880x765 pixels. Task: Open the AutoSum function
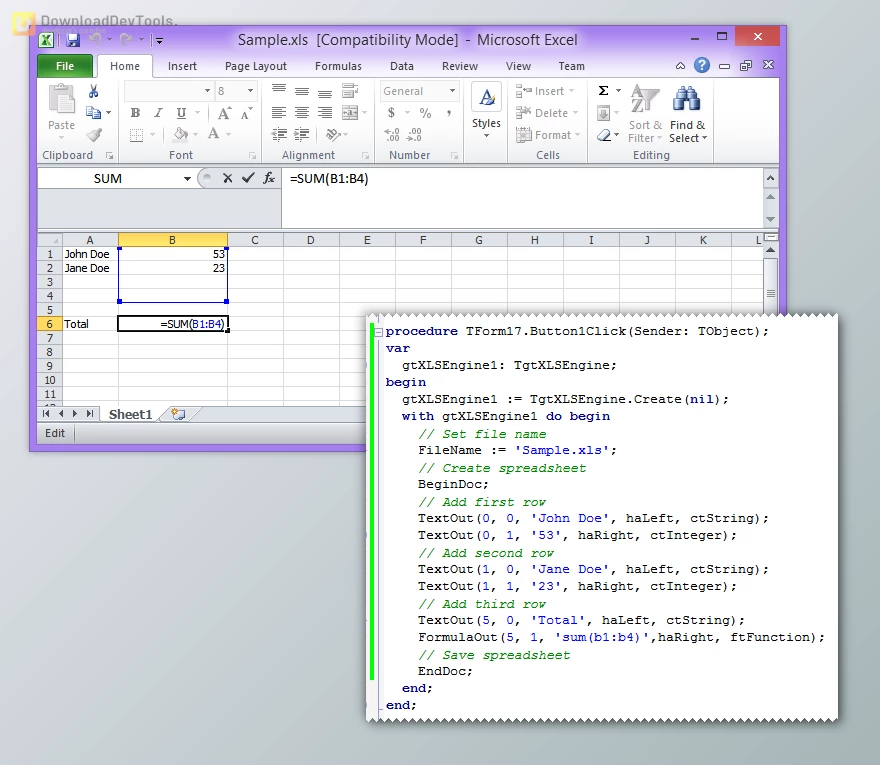[605, 92]
